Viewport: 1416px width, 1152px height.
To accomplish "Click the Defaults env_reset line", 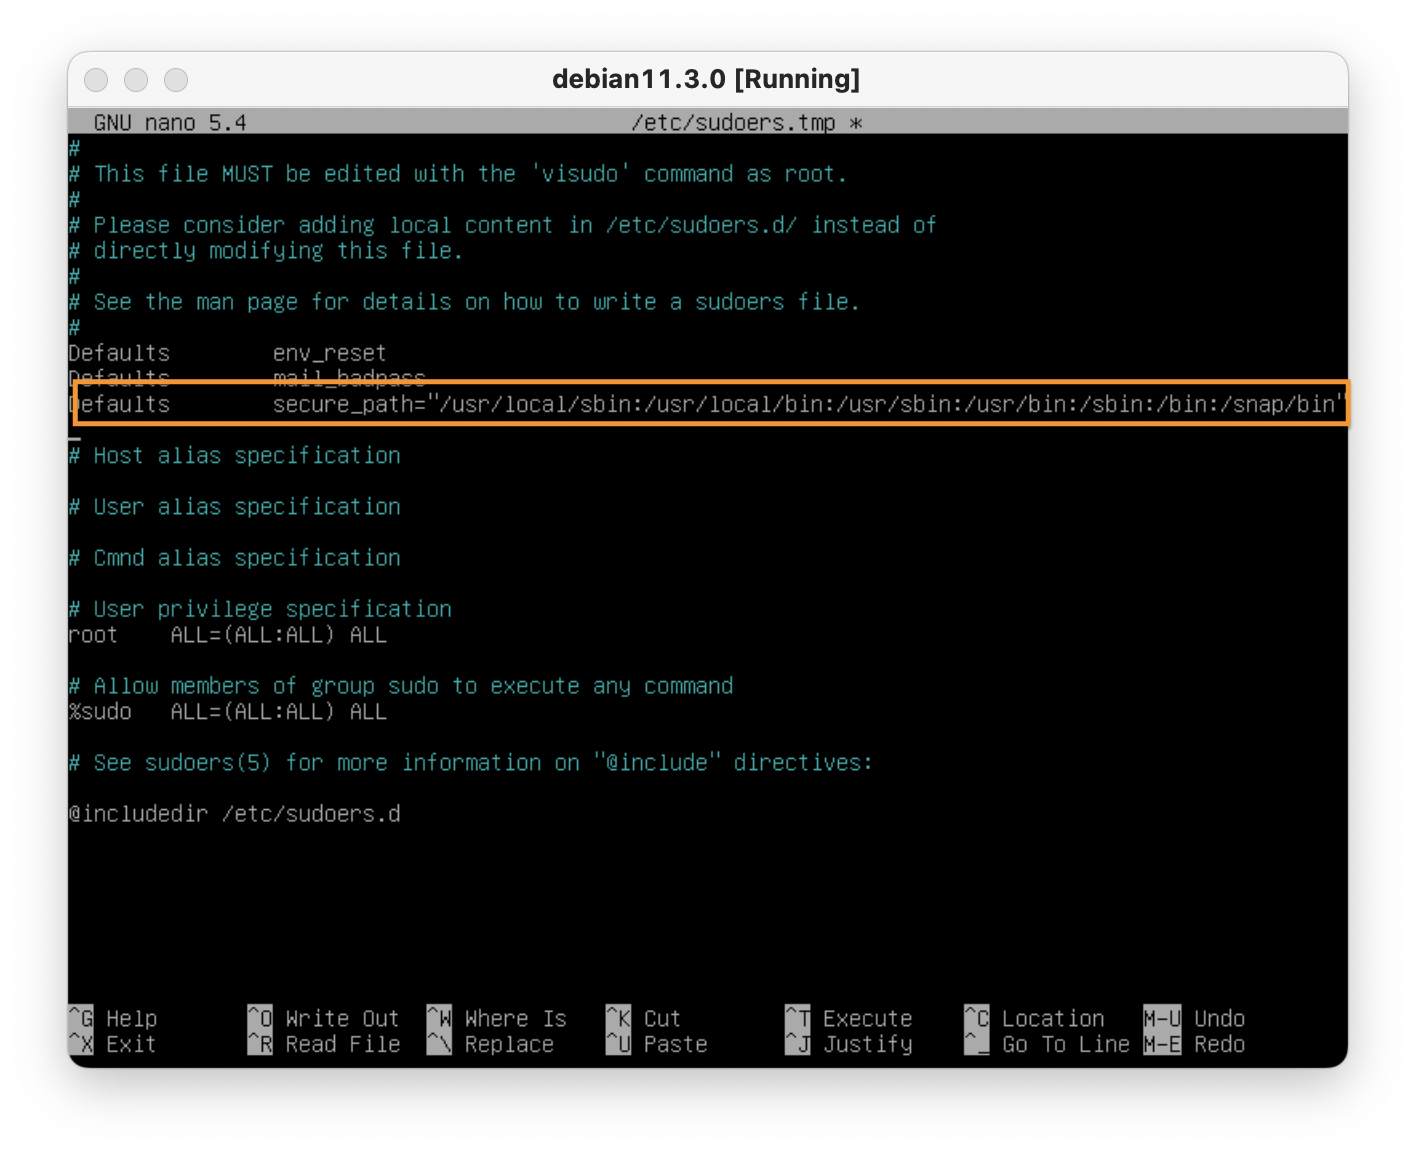I will coord(227,353).
